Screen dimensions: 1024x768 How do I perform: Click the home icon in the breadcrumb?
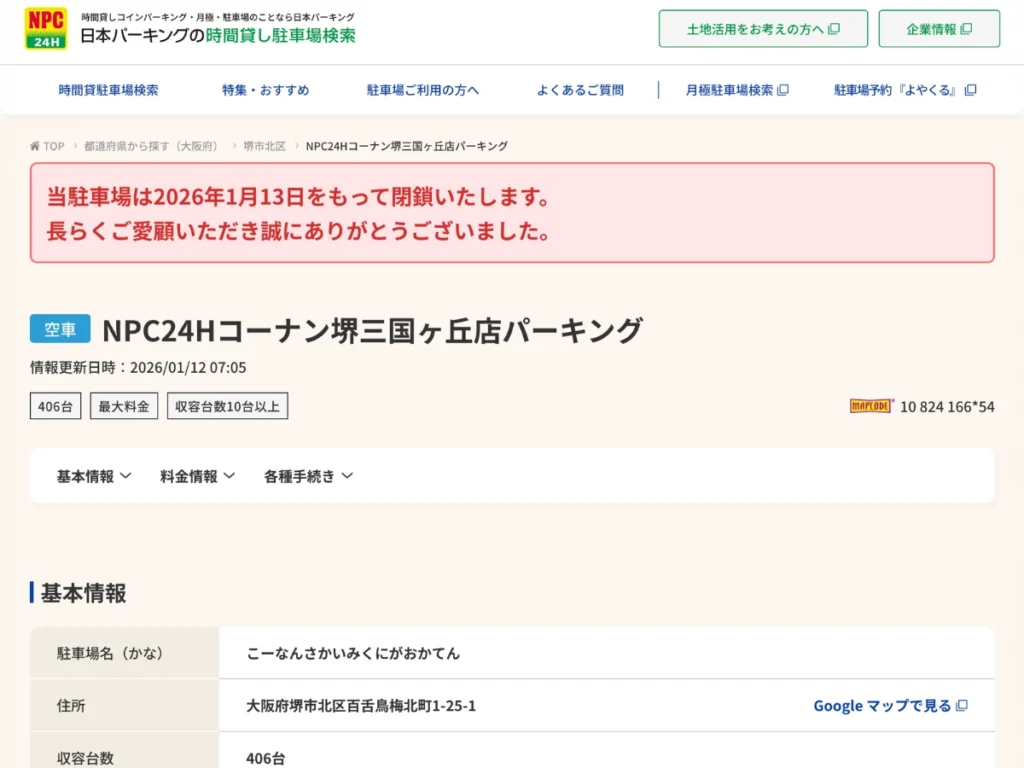click(34, 146)
